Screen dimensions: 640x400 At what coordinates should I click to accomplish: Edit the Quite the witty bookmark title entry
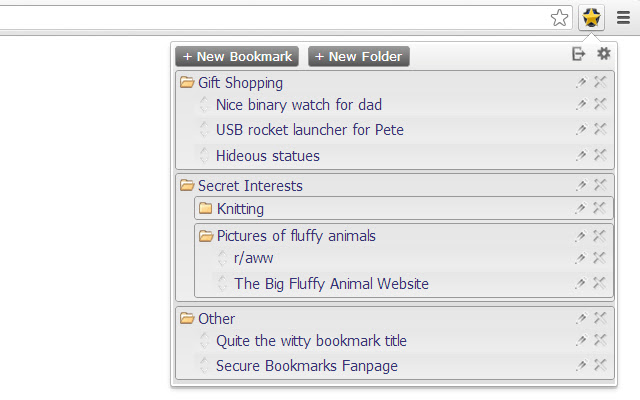[x=580, y=341]
